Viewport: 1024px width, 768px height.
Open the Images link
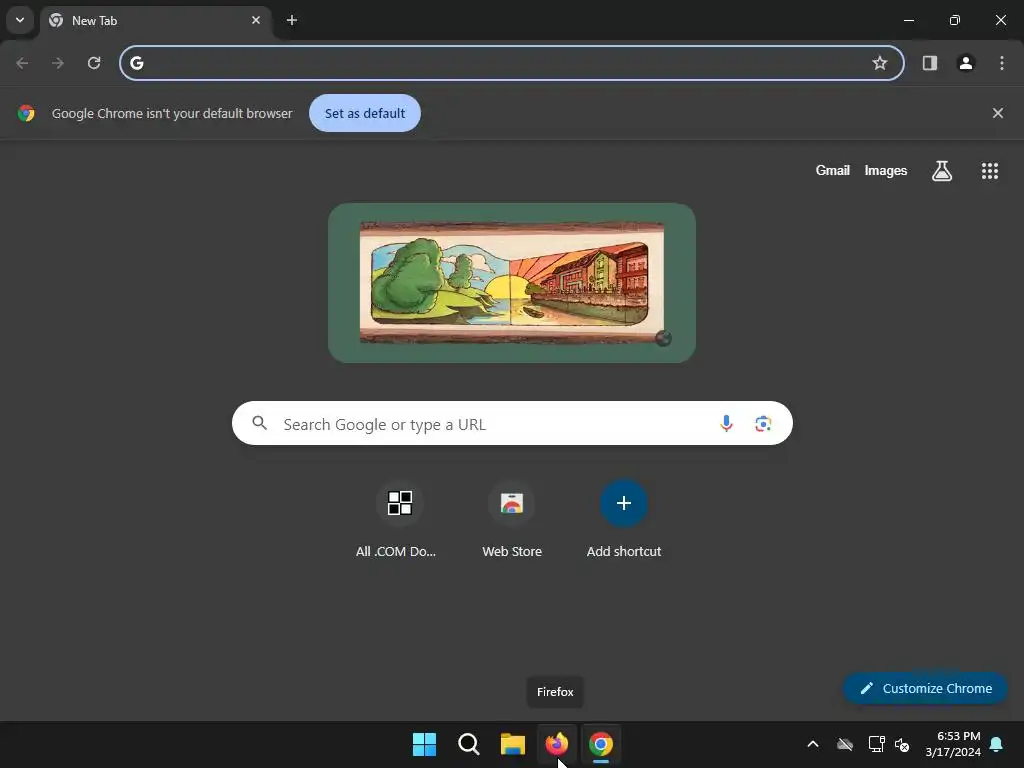885,170
